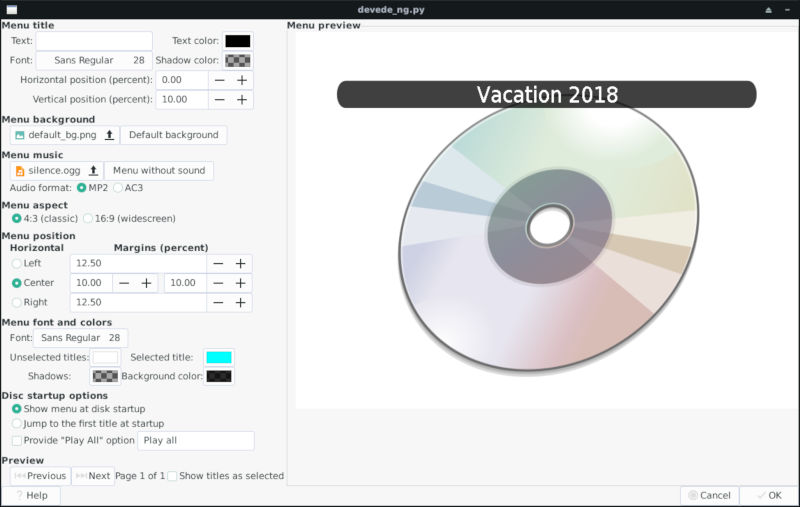
Task: Click the window menu icon in title bar
Action: click(x=11, y=9)
